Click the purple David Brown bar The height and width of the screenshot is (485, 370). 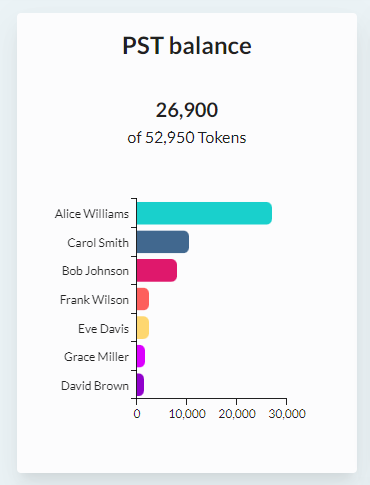pyautogui.click(x=140, y=385)
